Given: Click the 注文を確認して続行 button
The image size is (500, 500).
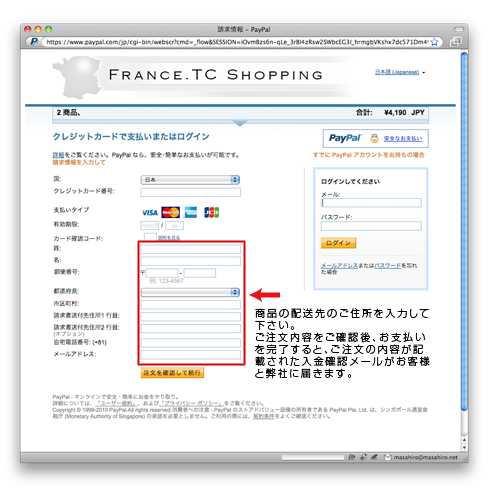Looking at the screenshot, I should [x=172, y=373].
